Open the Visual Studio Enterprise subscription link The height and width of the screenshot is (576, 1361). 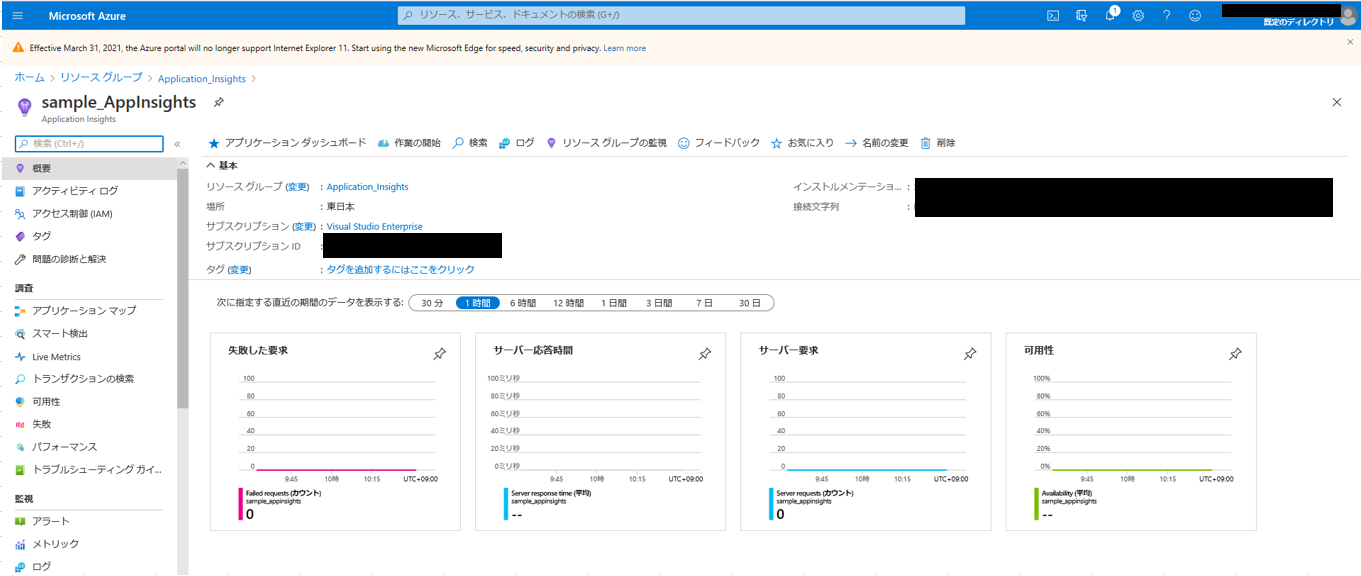click(x=375, y=227)
